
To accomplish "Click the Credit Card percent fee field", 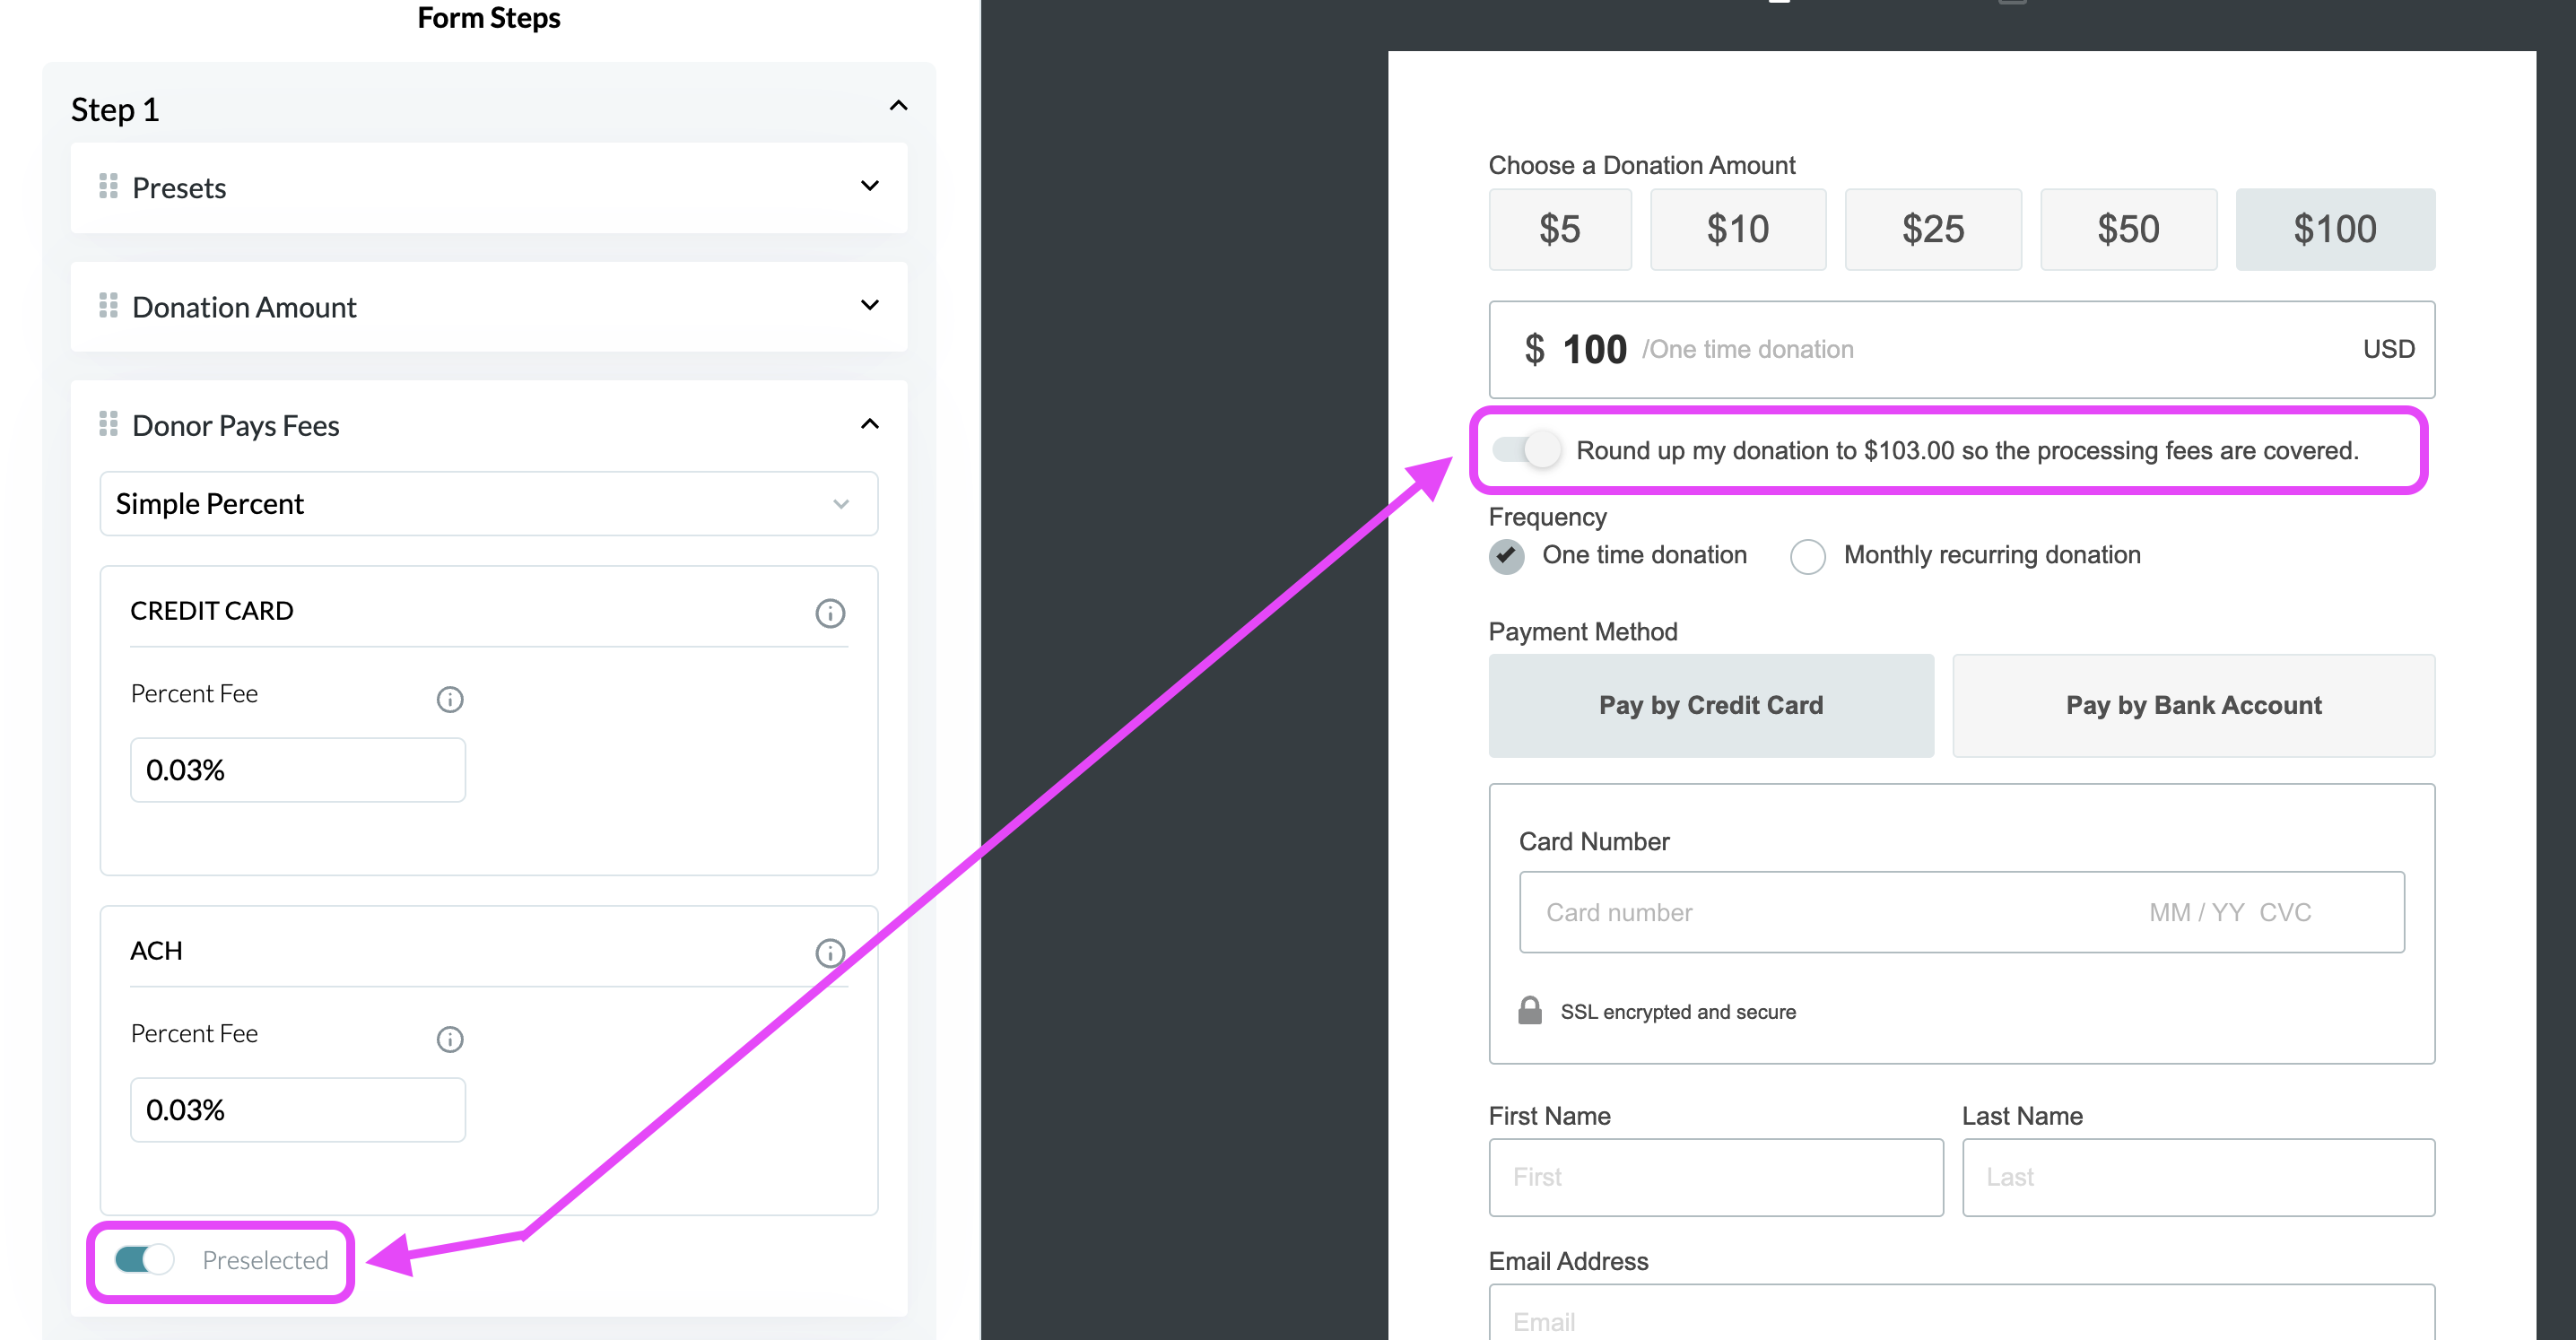I will pyautogui.click(x=297, y=770).
